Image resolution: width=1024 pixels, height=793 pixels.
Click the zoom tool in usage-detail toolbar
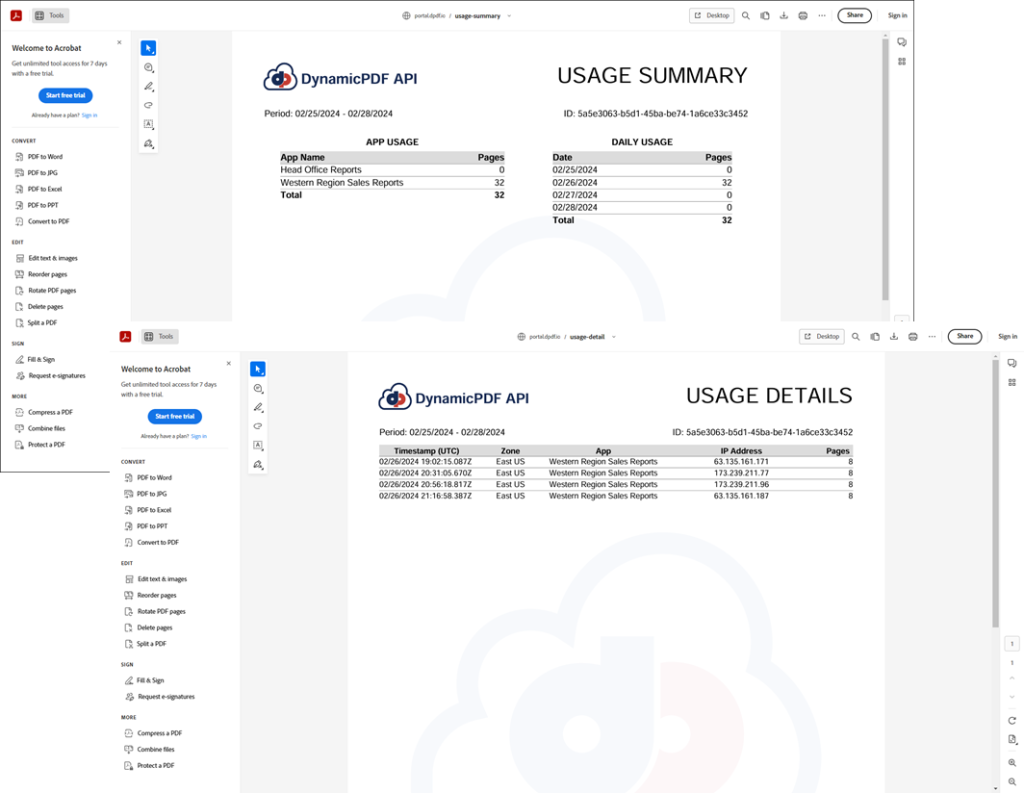point(258,389)
